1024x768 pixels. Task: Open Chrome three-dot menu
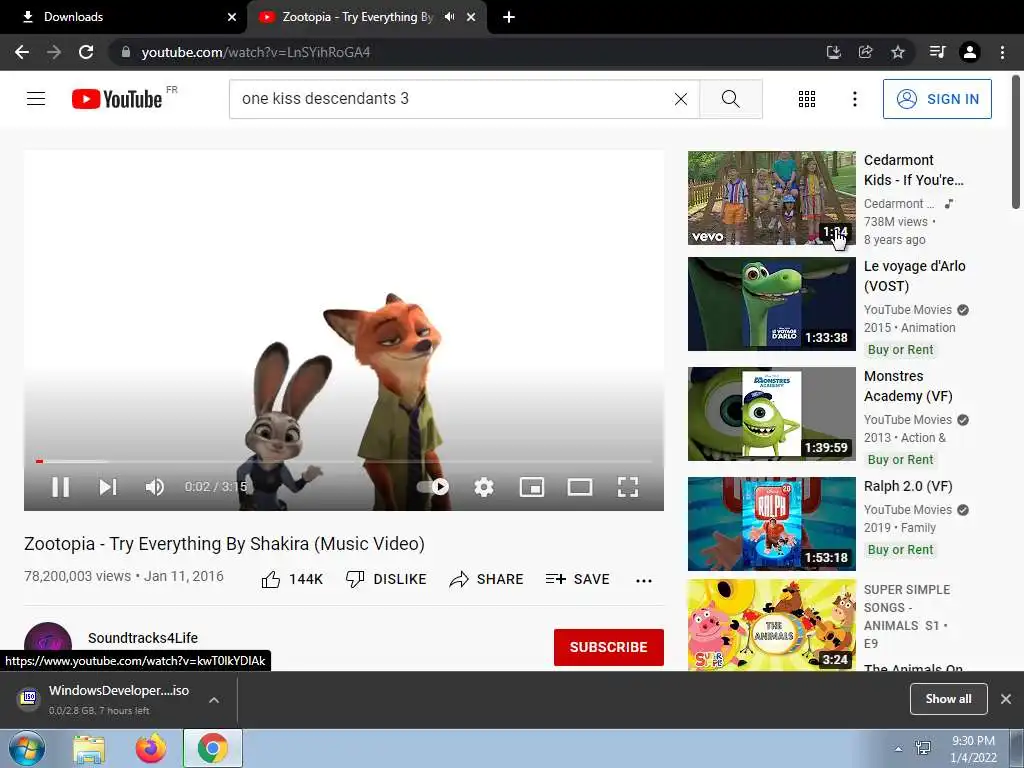[1002, 52]
